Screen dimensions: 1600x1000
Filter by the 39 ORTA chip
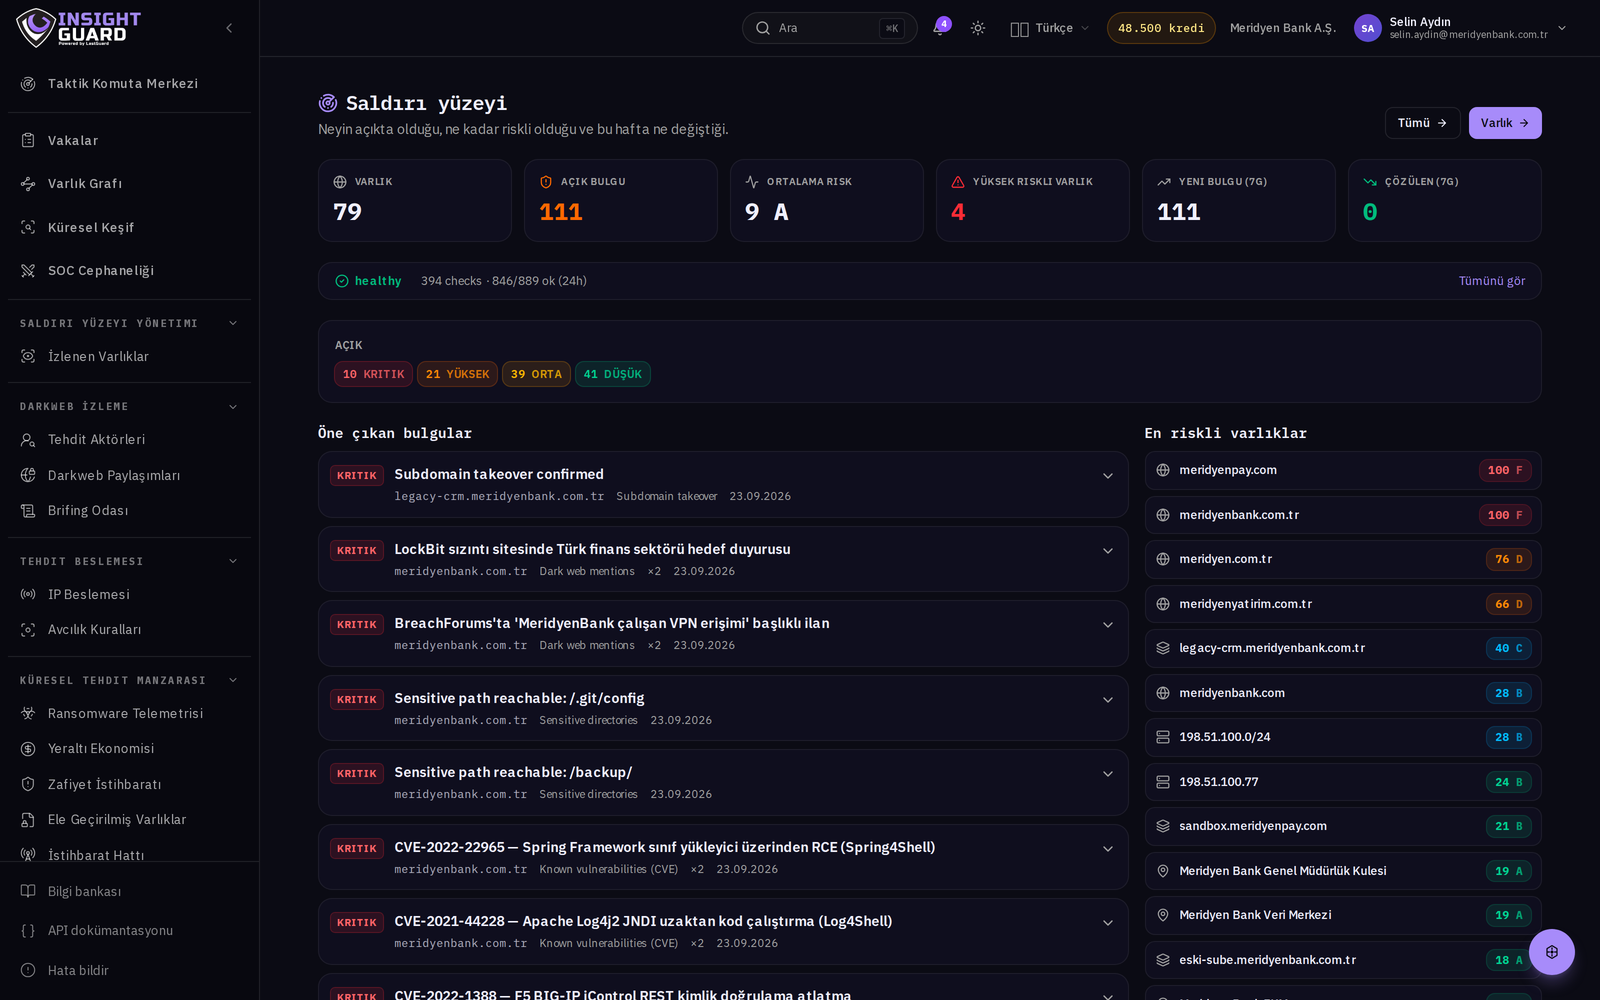(536, 374)
